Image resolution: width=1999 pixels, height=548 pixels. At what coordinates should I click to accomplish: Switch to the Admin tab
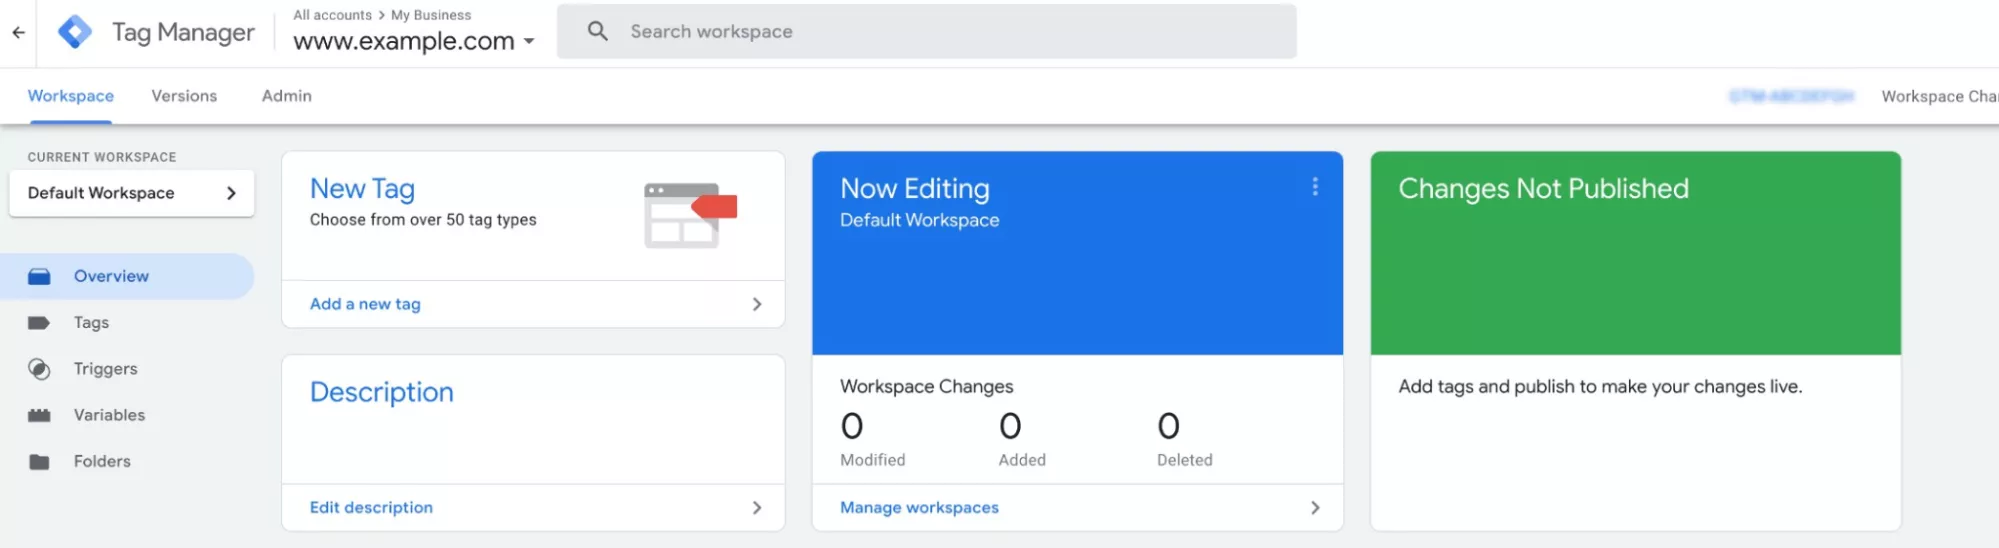(x=287, y=96)
